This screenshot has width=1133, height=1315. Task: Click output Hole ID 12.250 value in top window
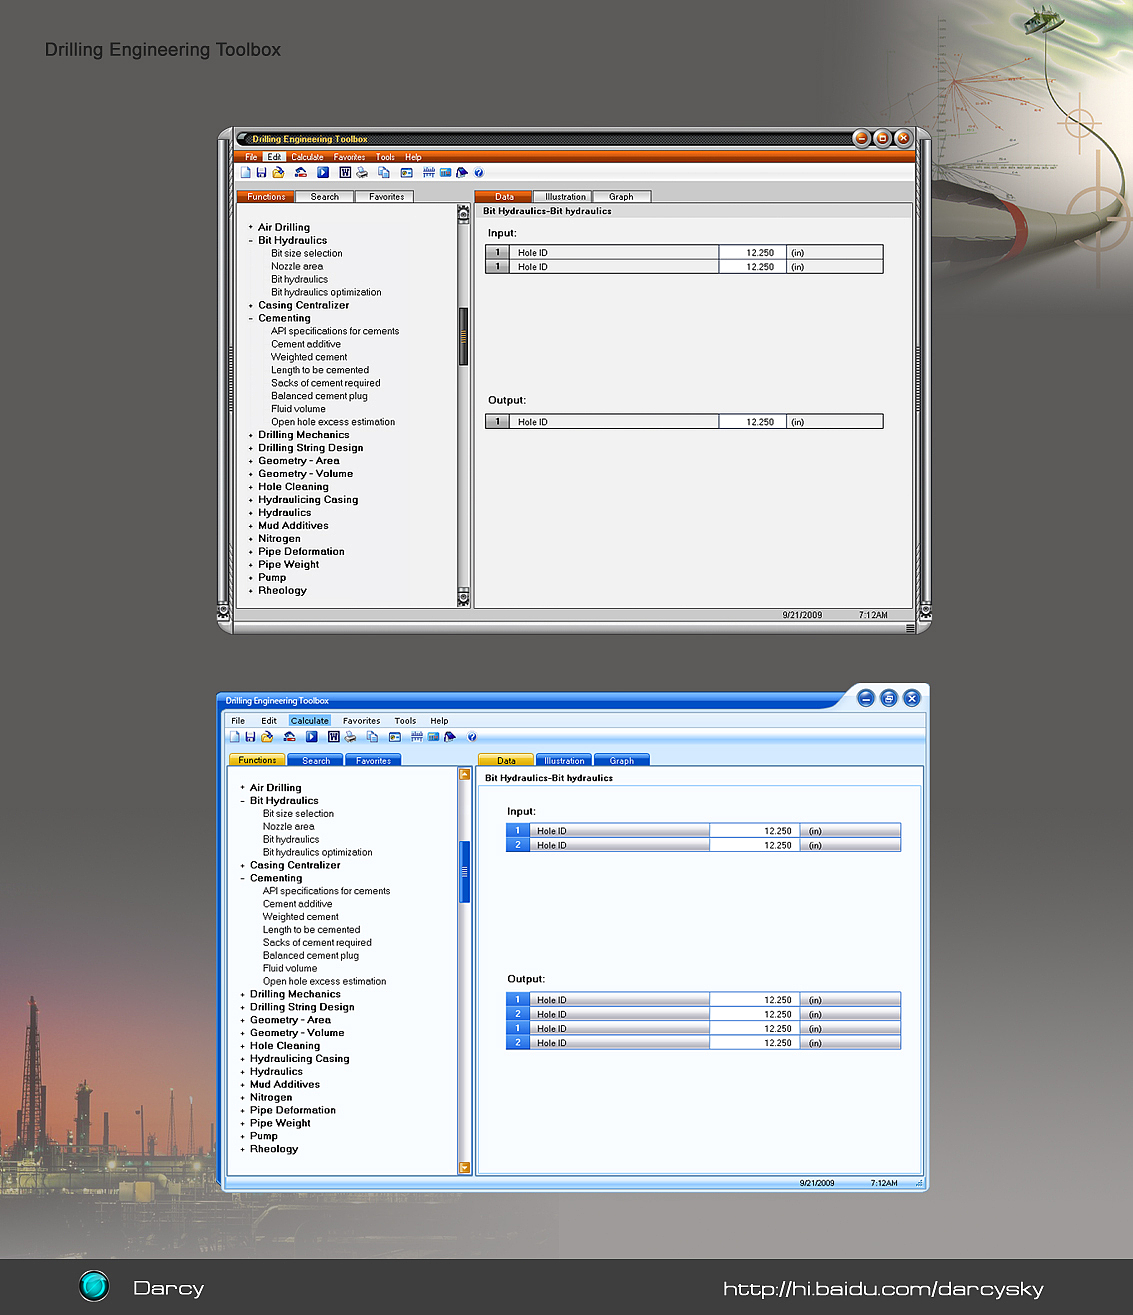[752, 422]
